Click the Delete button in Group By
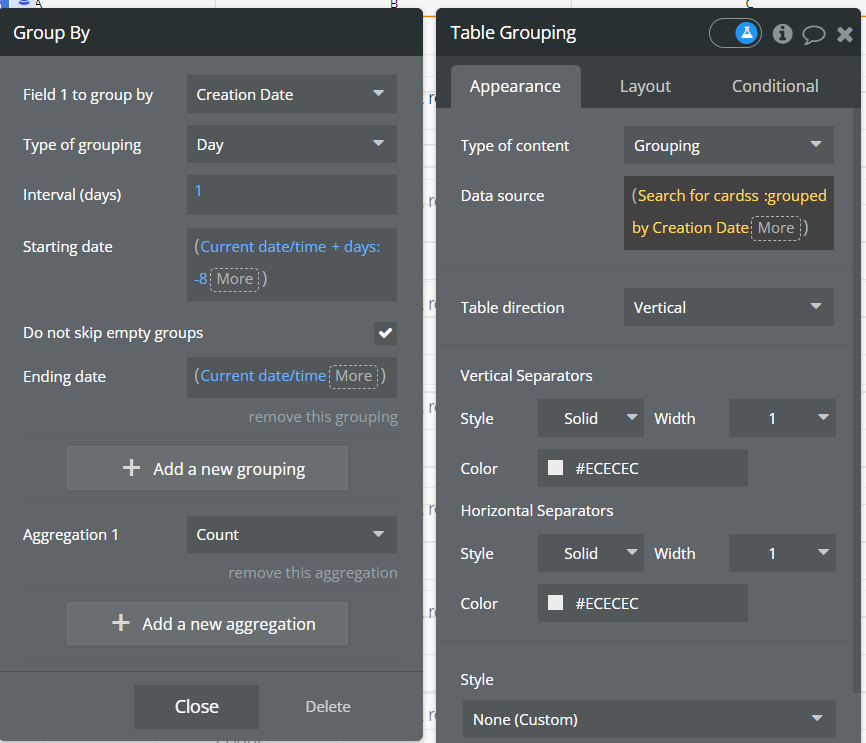Image resolution: width=866 pixels, height=743 pixels. coord(328,707)
